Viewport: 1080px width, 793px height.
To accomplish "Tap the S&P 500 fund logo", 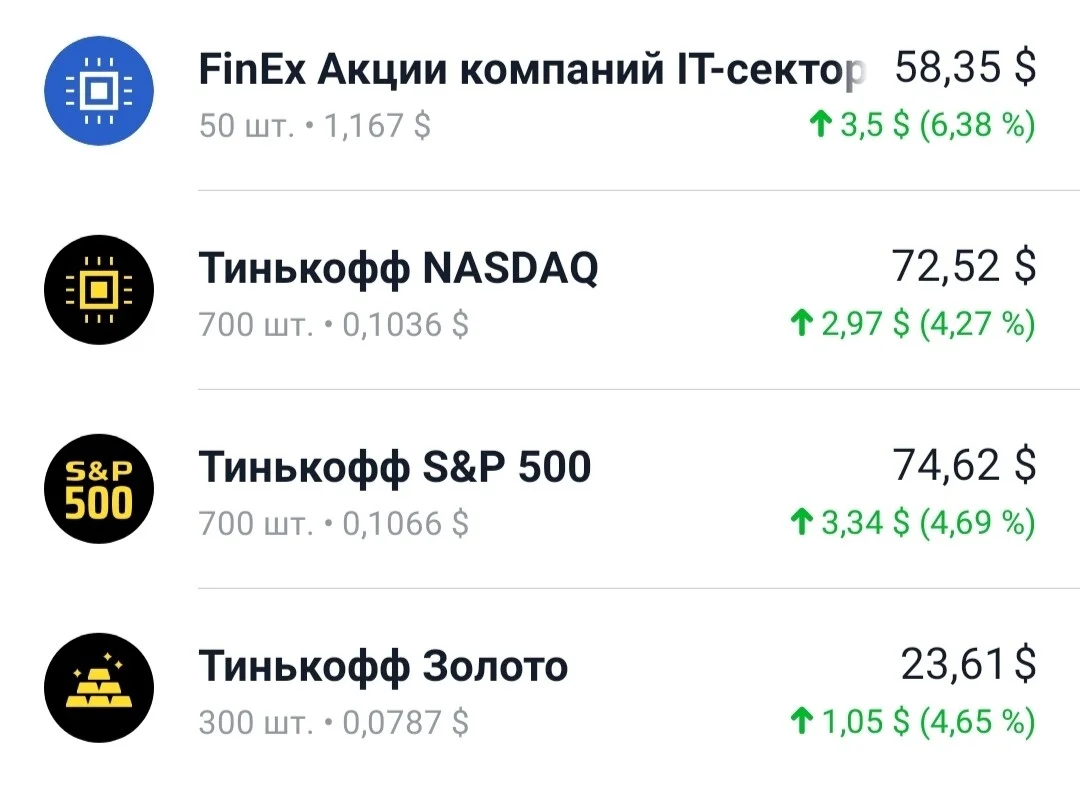I will pyautogui.click(x=98, y=488).
